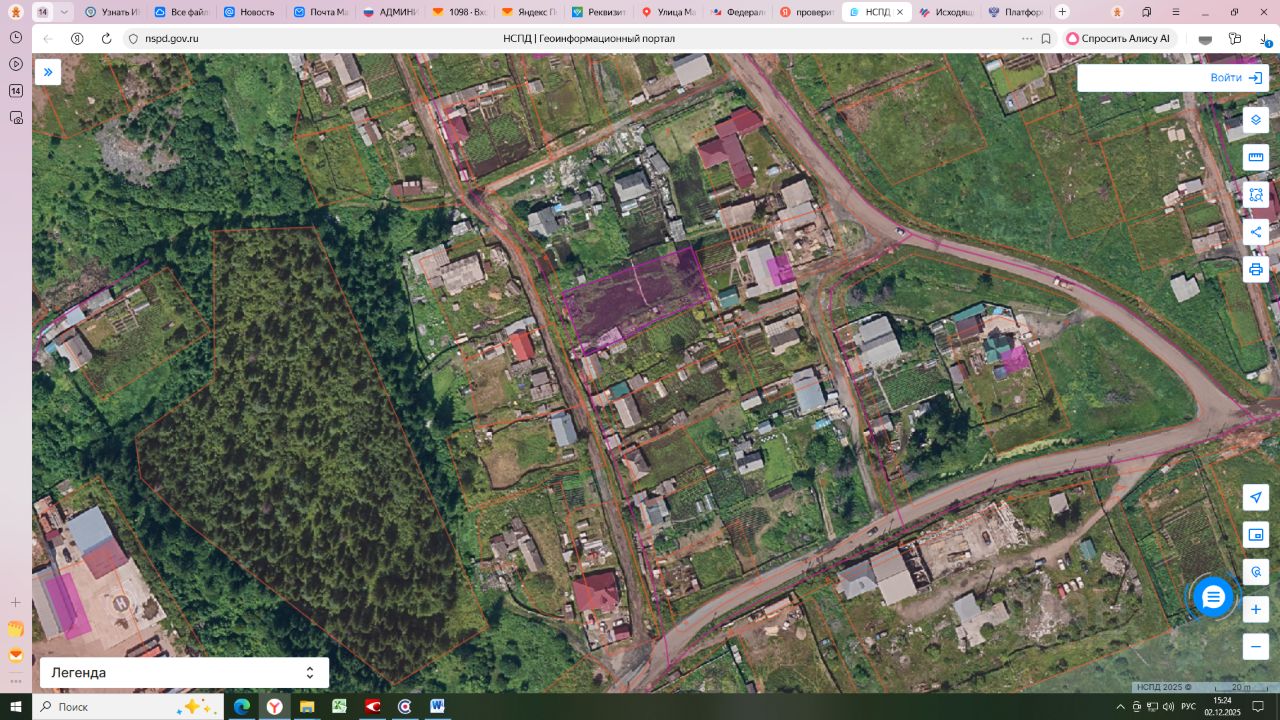Zoom in the map with plus
1280x720 pixels.
[1256, 609]
